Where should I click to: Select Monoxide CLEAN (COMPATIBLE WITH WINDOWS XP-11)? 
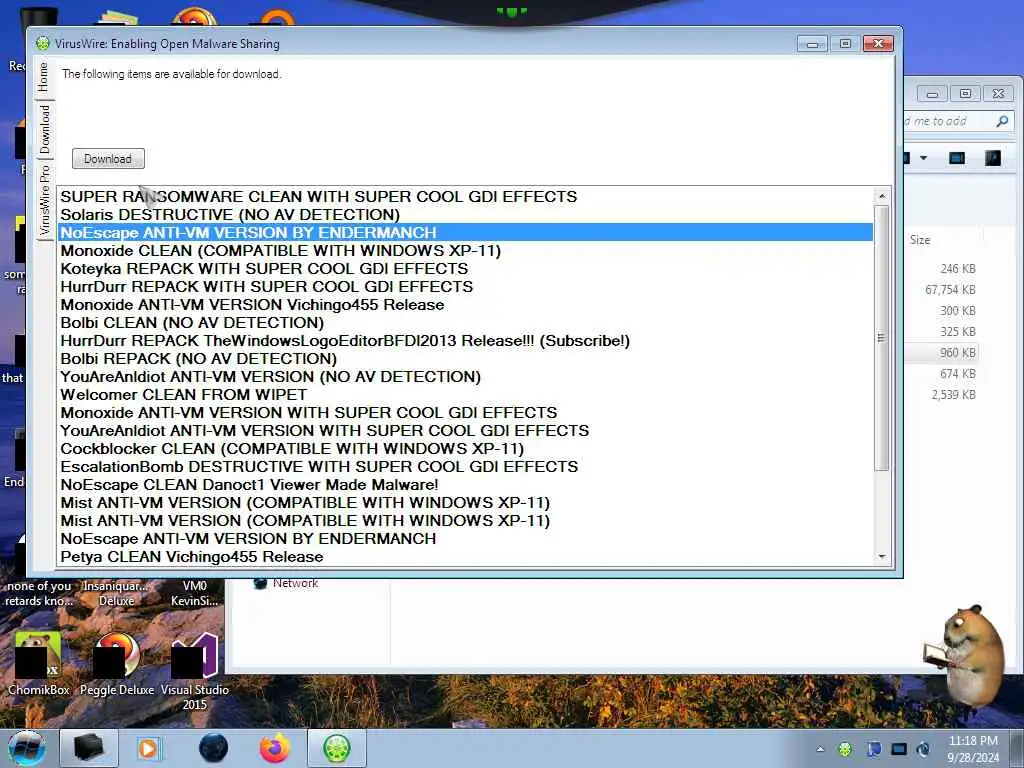[x=465, y=251]
